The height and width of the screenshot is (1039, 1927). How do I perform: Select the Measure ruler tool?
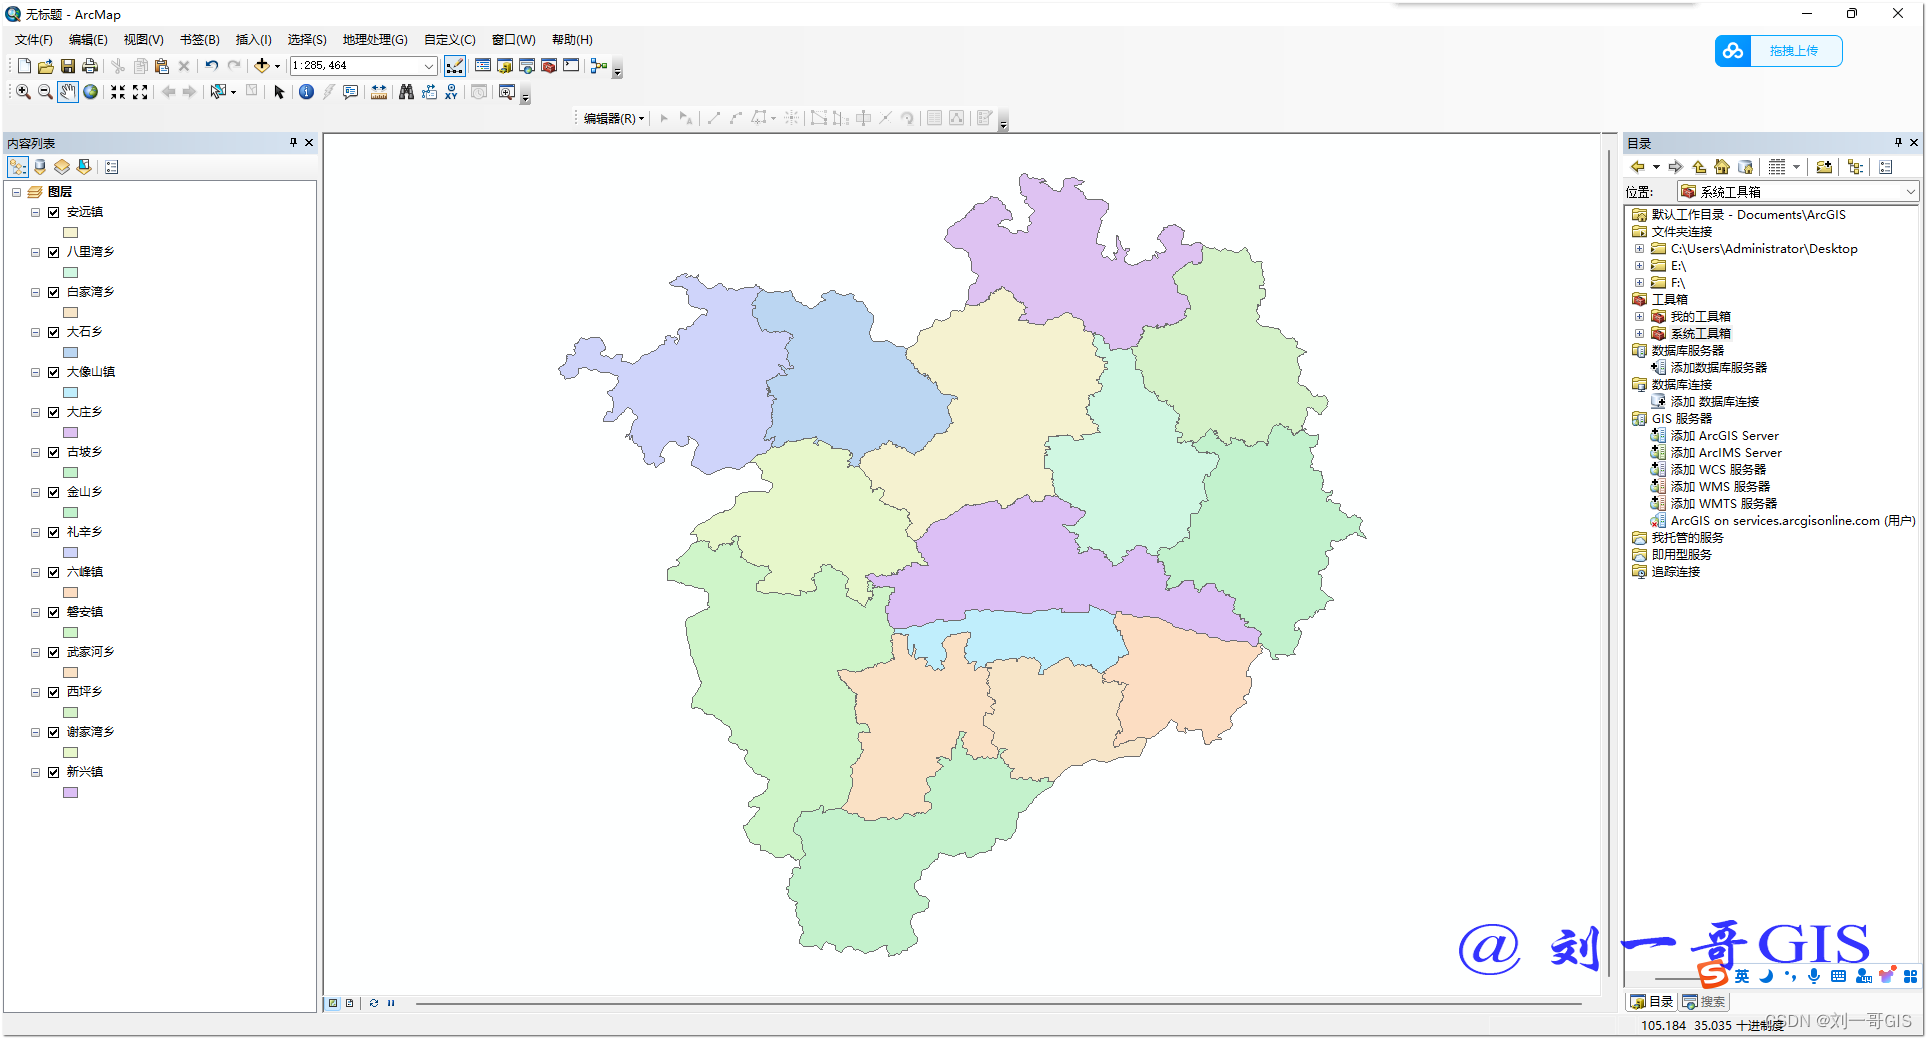[x=379, y=92]
